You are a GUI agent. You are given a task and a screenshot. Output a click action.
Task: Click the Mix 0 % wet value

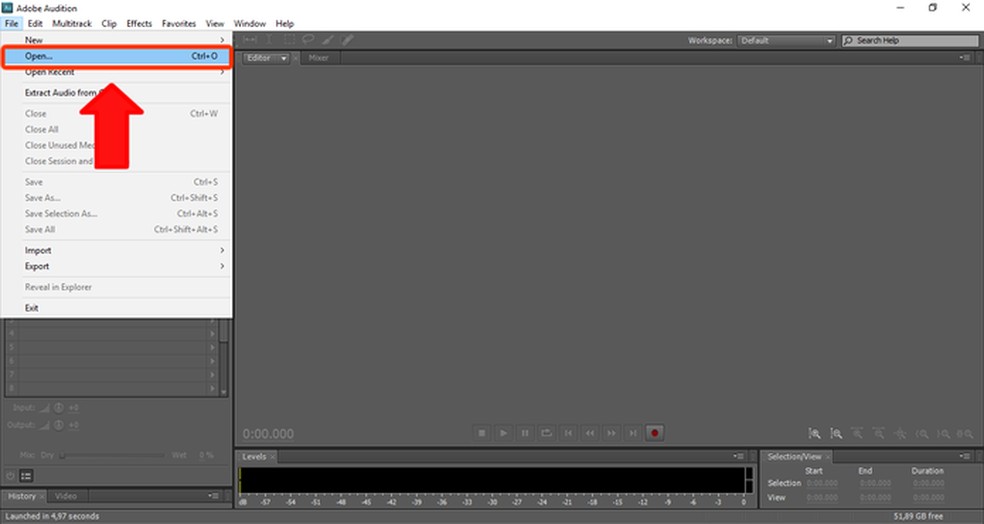tap(206, 455)
